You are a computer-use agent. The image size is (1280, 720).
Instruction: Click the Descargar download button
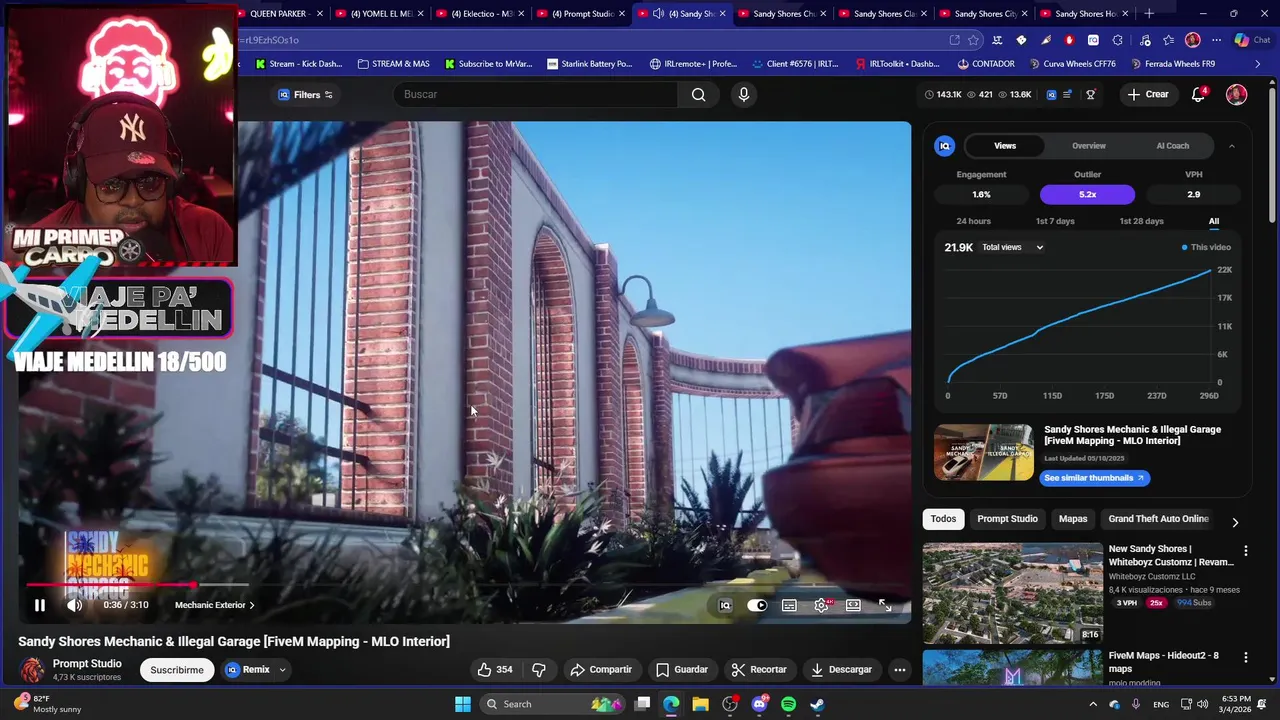pyautogui.click(x=841, y=670)
